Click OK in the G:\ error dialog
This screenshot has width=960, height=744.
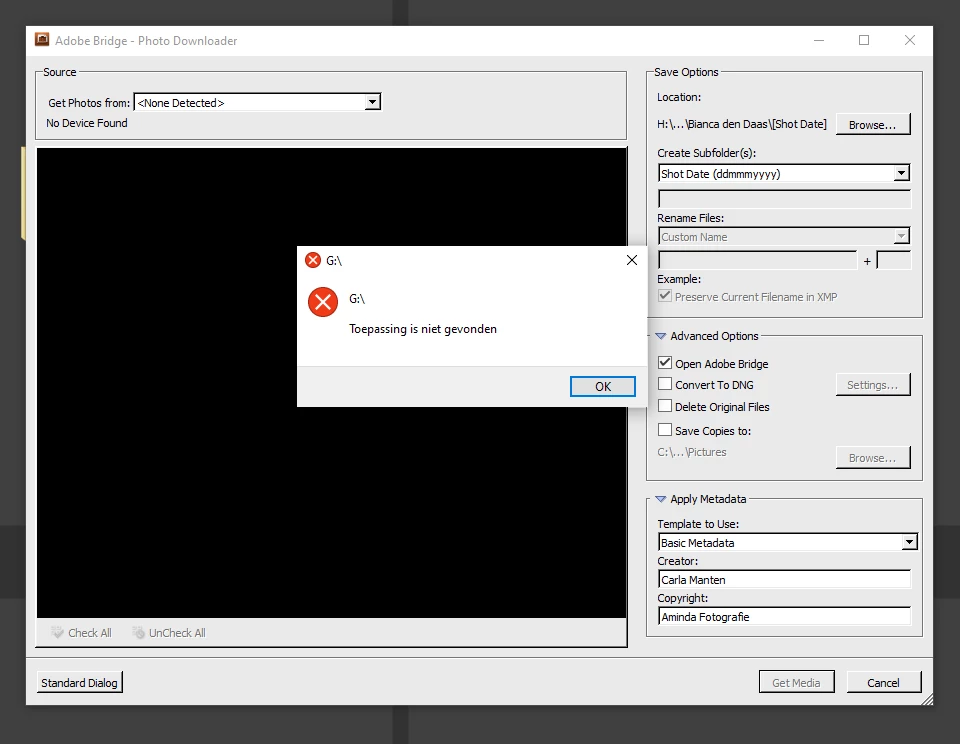point(602,386)
